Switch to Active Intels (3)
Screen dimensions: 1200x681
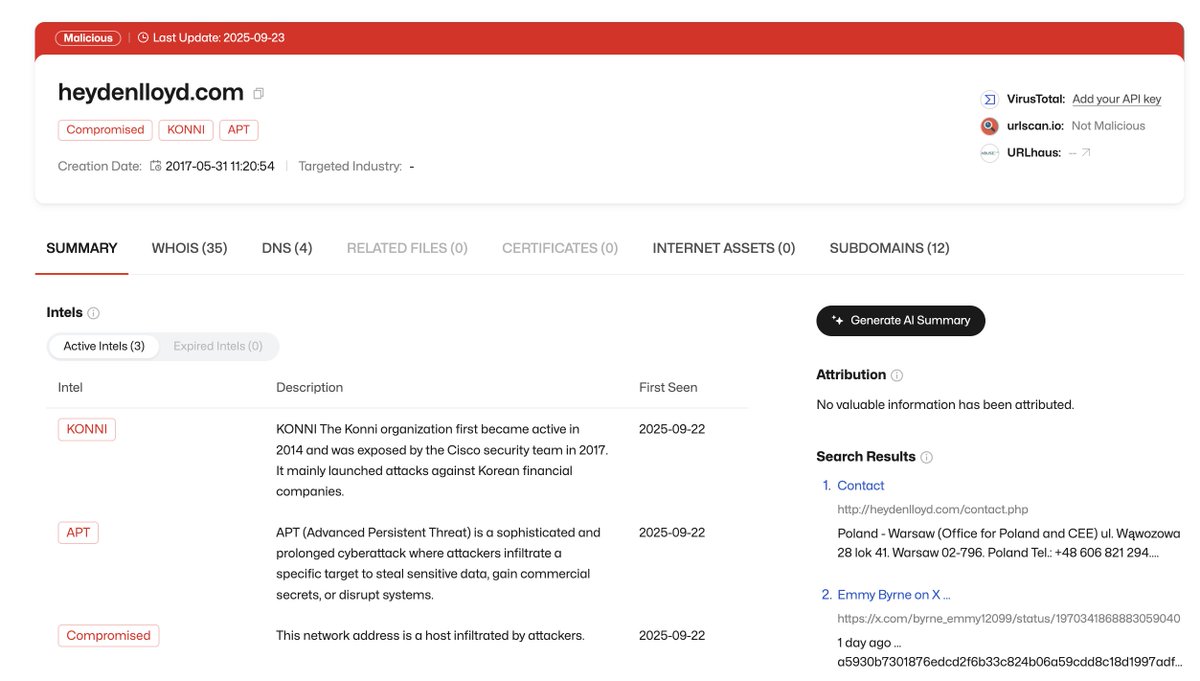104,346
